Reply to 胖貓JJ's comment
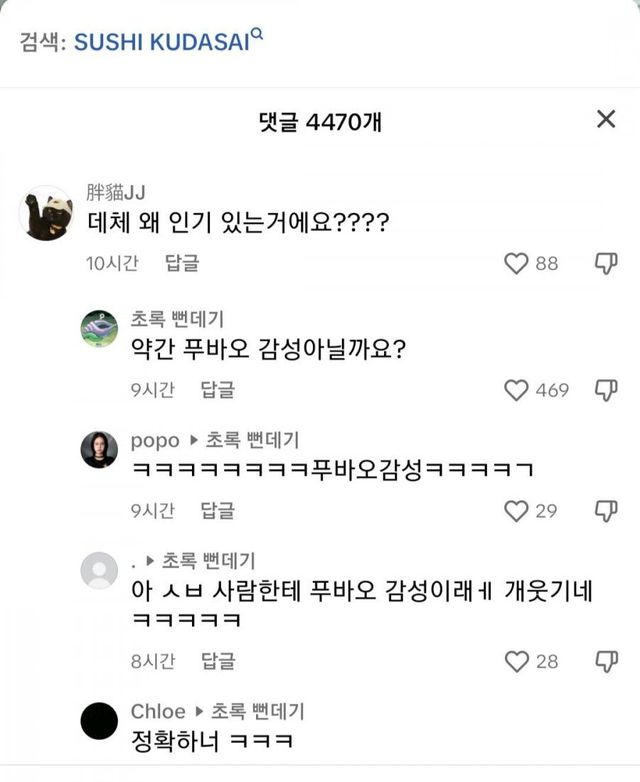 (x=182, y=263)
